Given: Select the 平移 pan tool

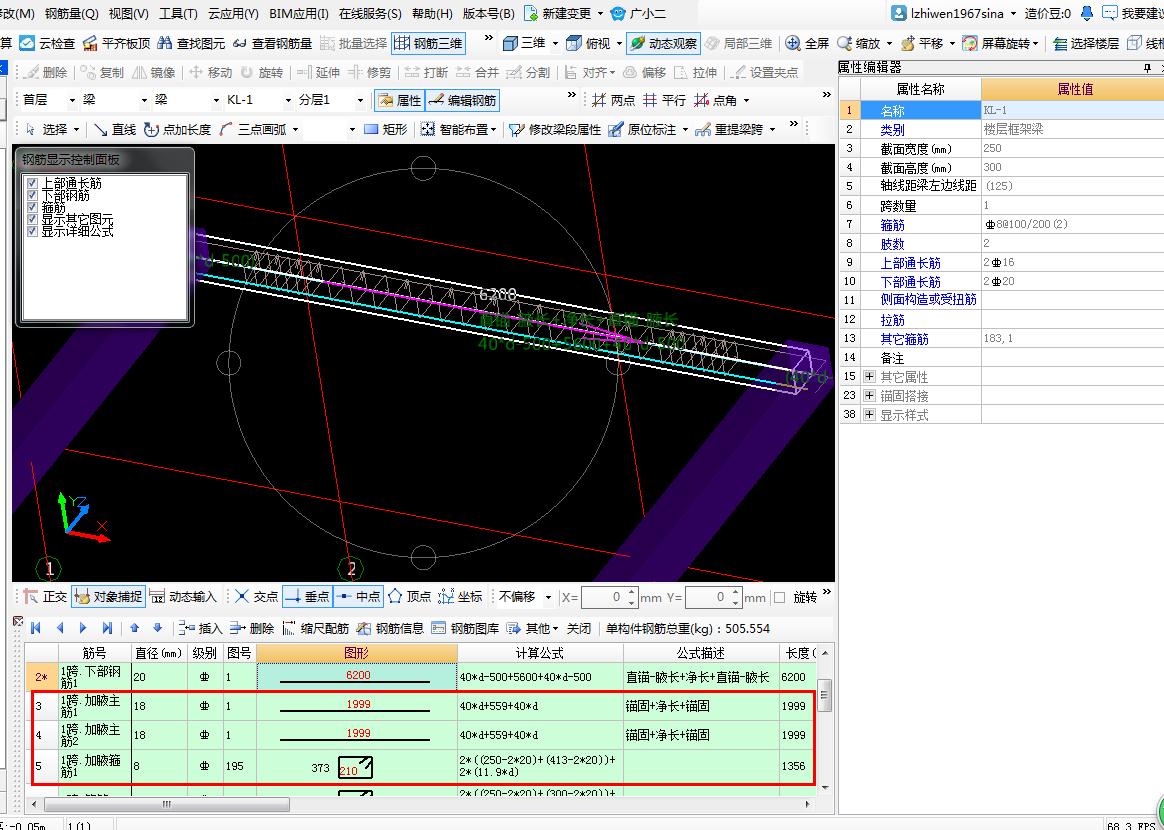Looking at the screenshot, I should [921, 44].
